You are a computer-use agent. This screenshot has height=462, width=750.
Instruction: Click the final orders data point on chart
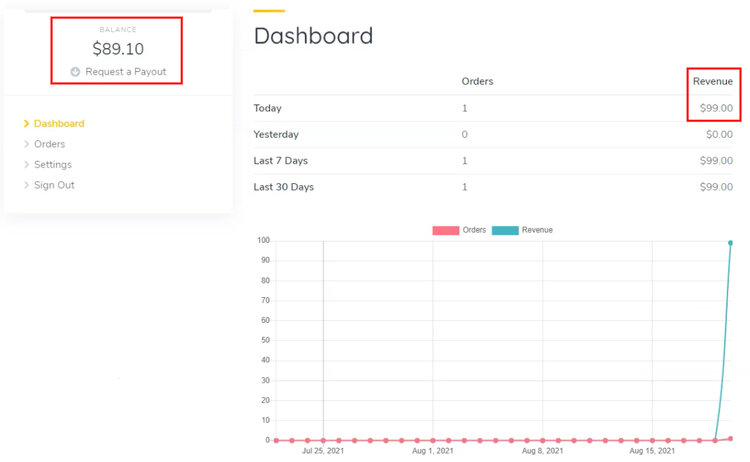730,439
